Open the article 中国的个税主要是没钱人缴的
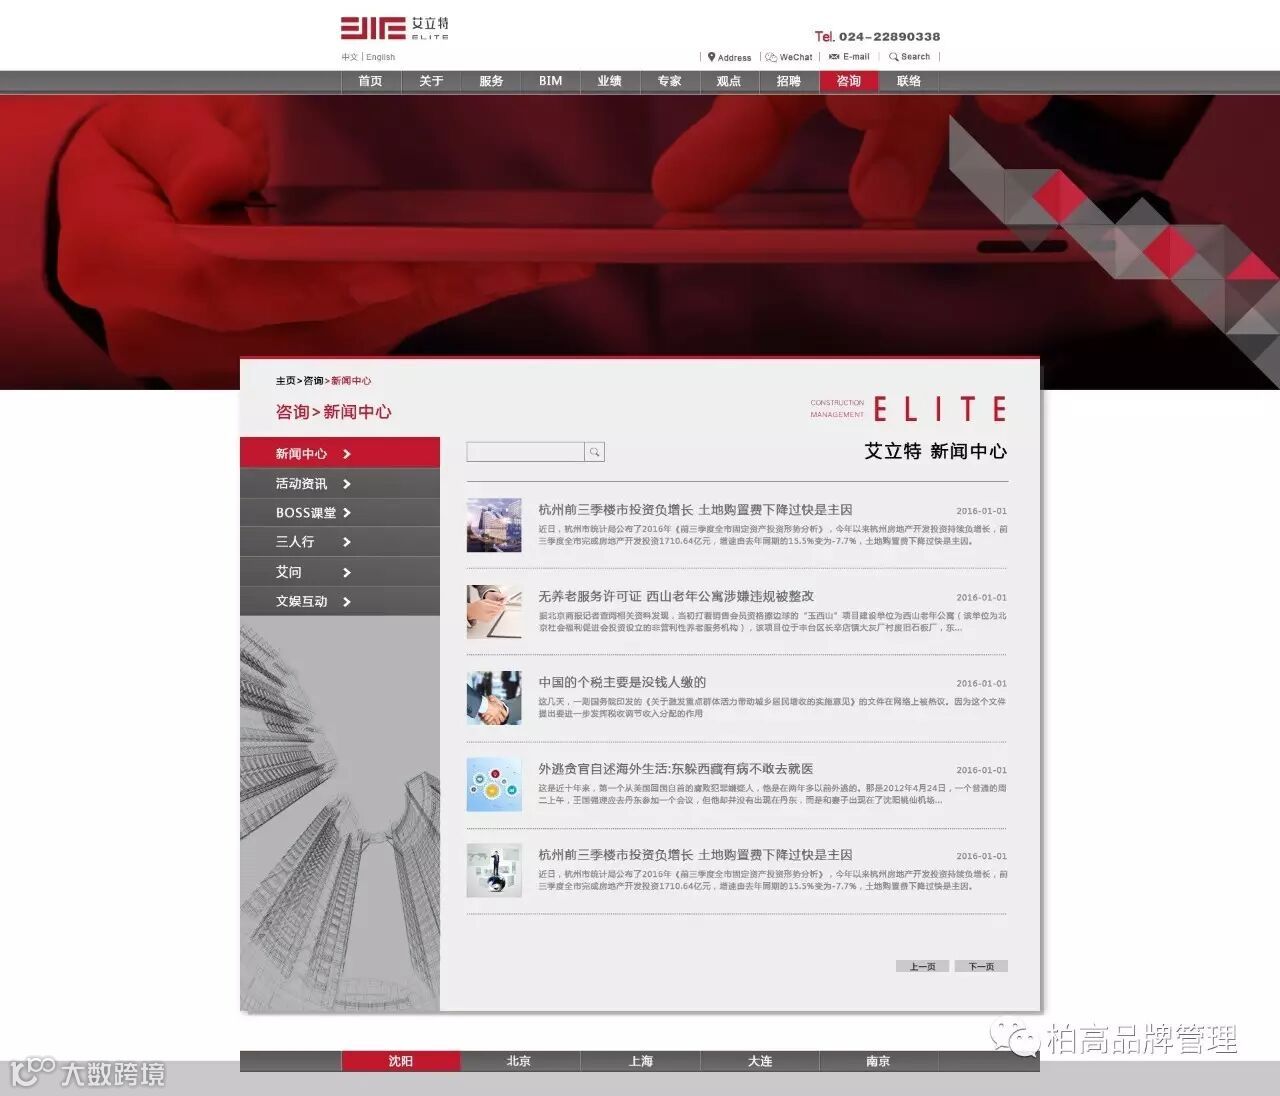The height and width of the screenshot is (1096, 1280). [x=622, y=682]
